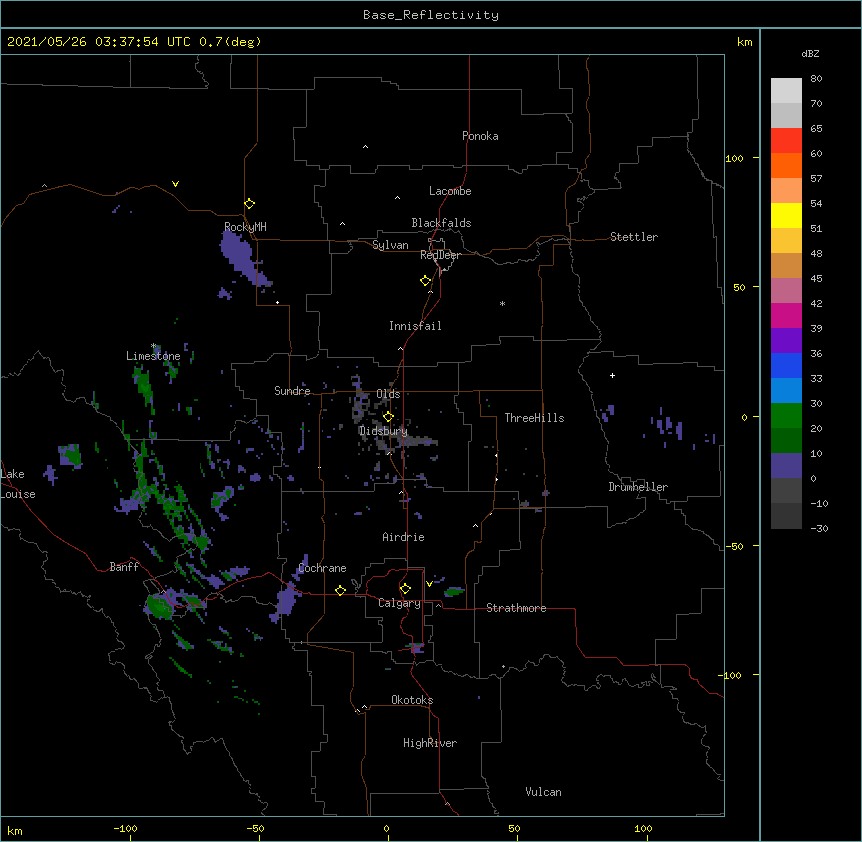Click the asterisk marker above Limestone
The height and width of the screenshot is (842, 862).
pyautogui.click(x=154, y=346)
